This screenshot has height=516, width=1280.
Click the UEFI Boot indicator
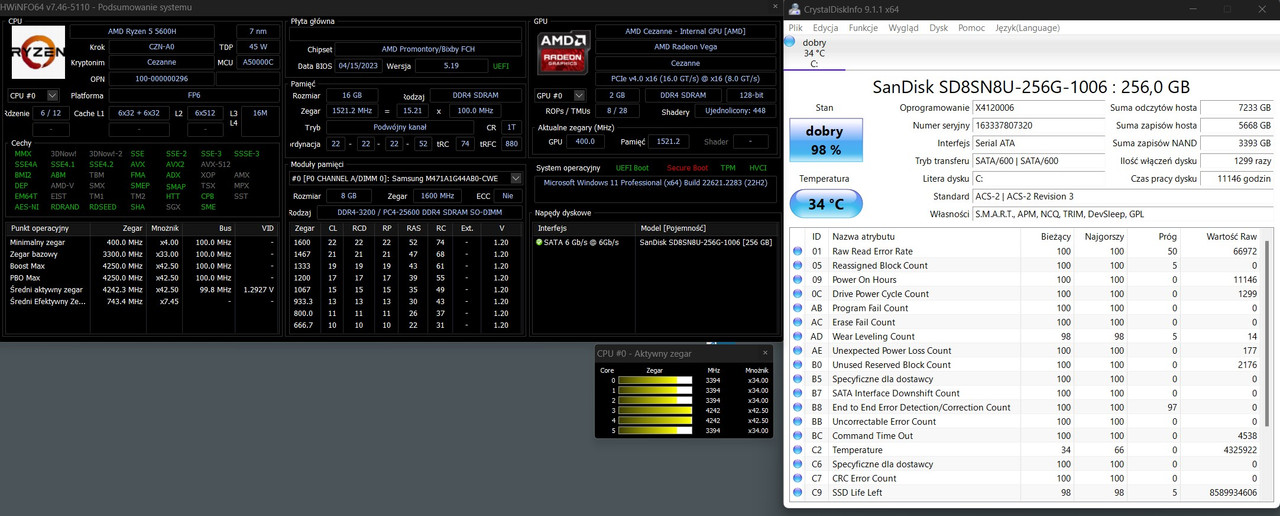tap(632, 168)
